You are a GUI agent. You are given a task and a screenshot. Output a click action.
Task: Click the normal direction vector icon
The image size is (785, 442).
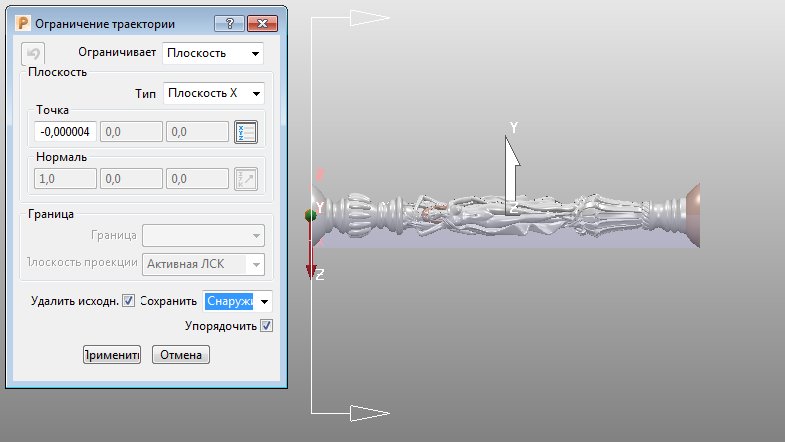coord(246,179)
